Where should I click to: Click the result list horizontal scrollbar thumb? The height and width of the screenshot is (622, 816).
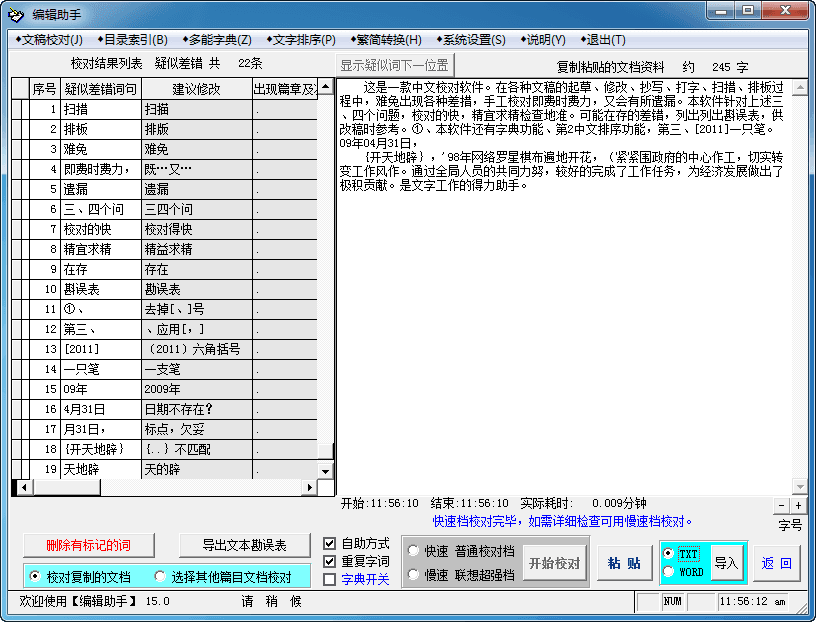[66, 487]
